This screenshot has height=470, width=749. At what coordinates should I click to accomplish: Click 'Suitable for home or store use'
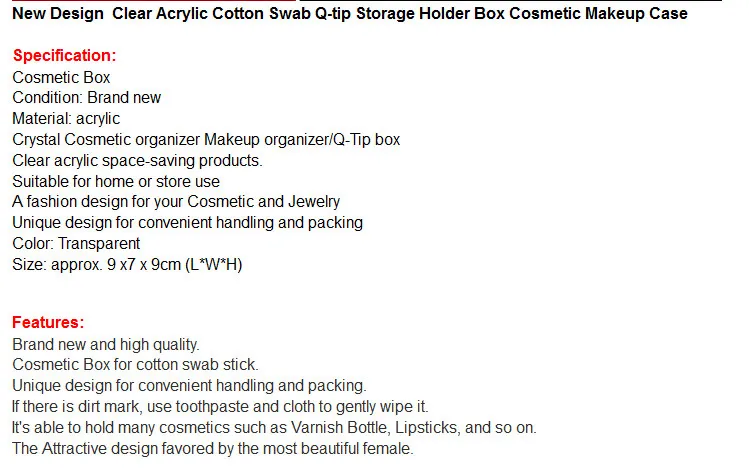click(116, 182)
